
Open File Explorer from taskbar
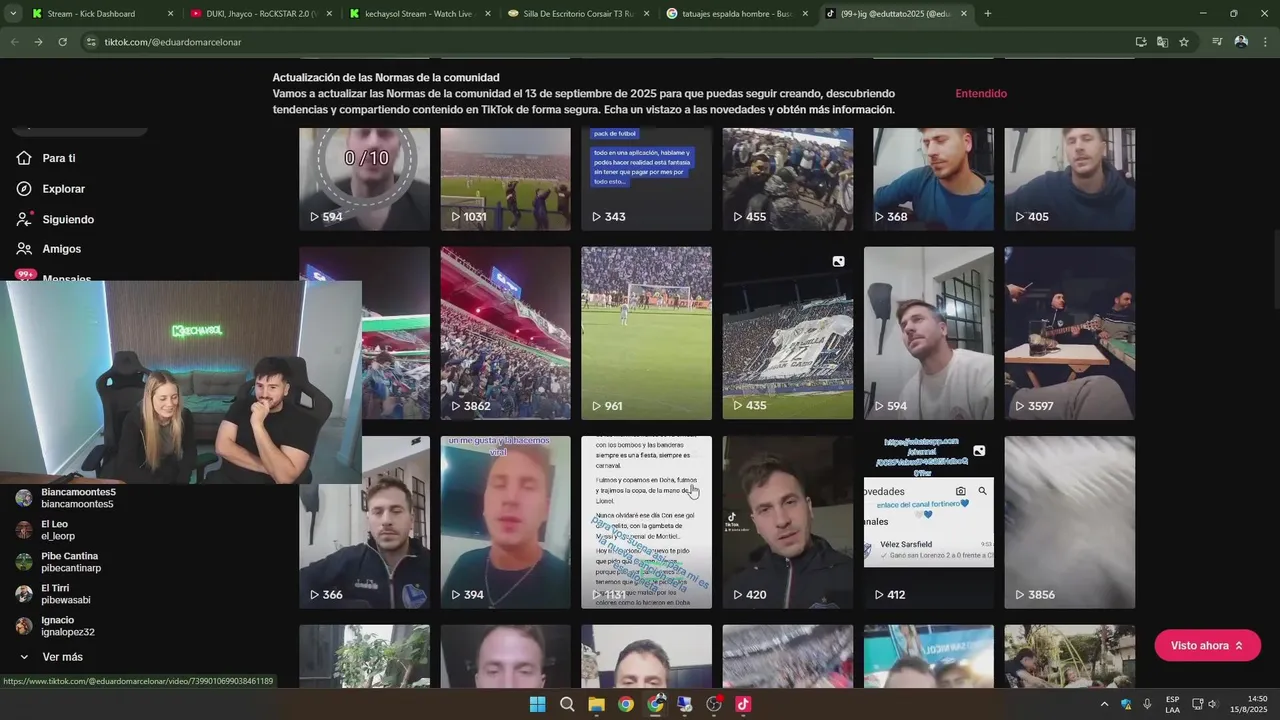596,704
